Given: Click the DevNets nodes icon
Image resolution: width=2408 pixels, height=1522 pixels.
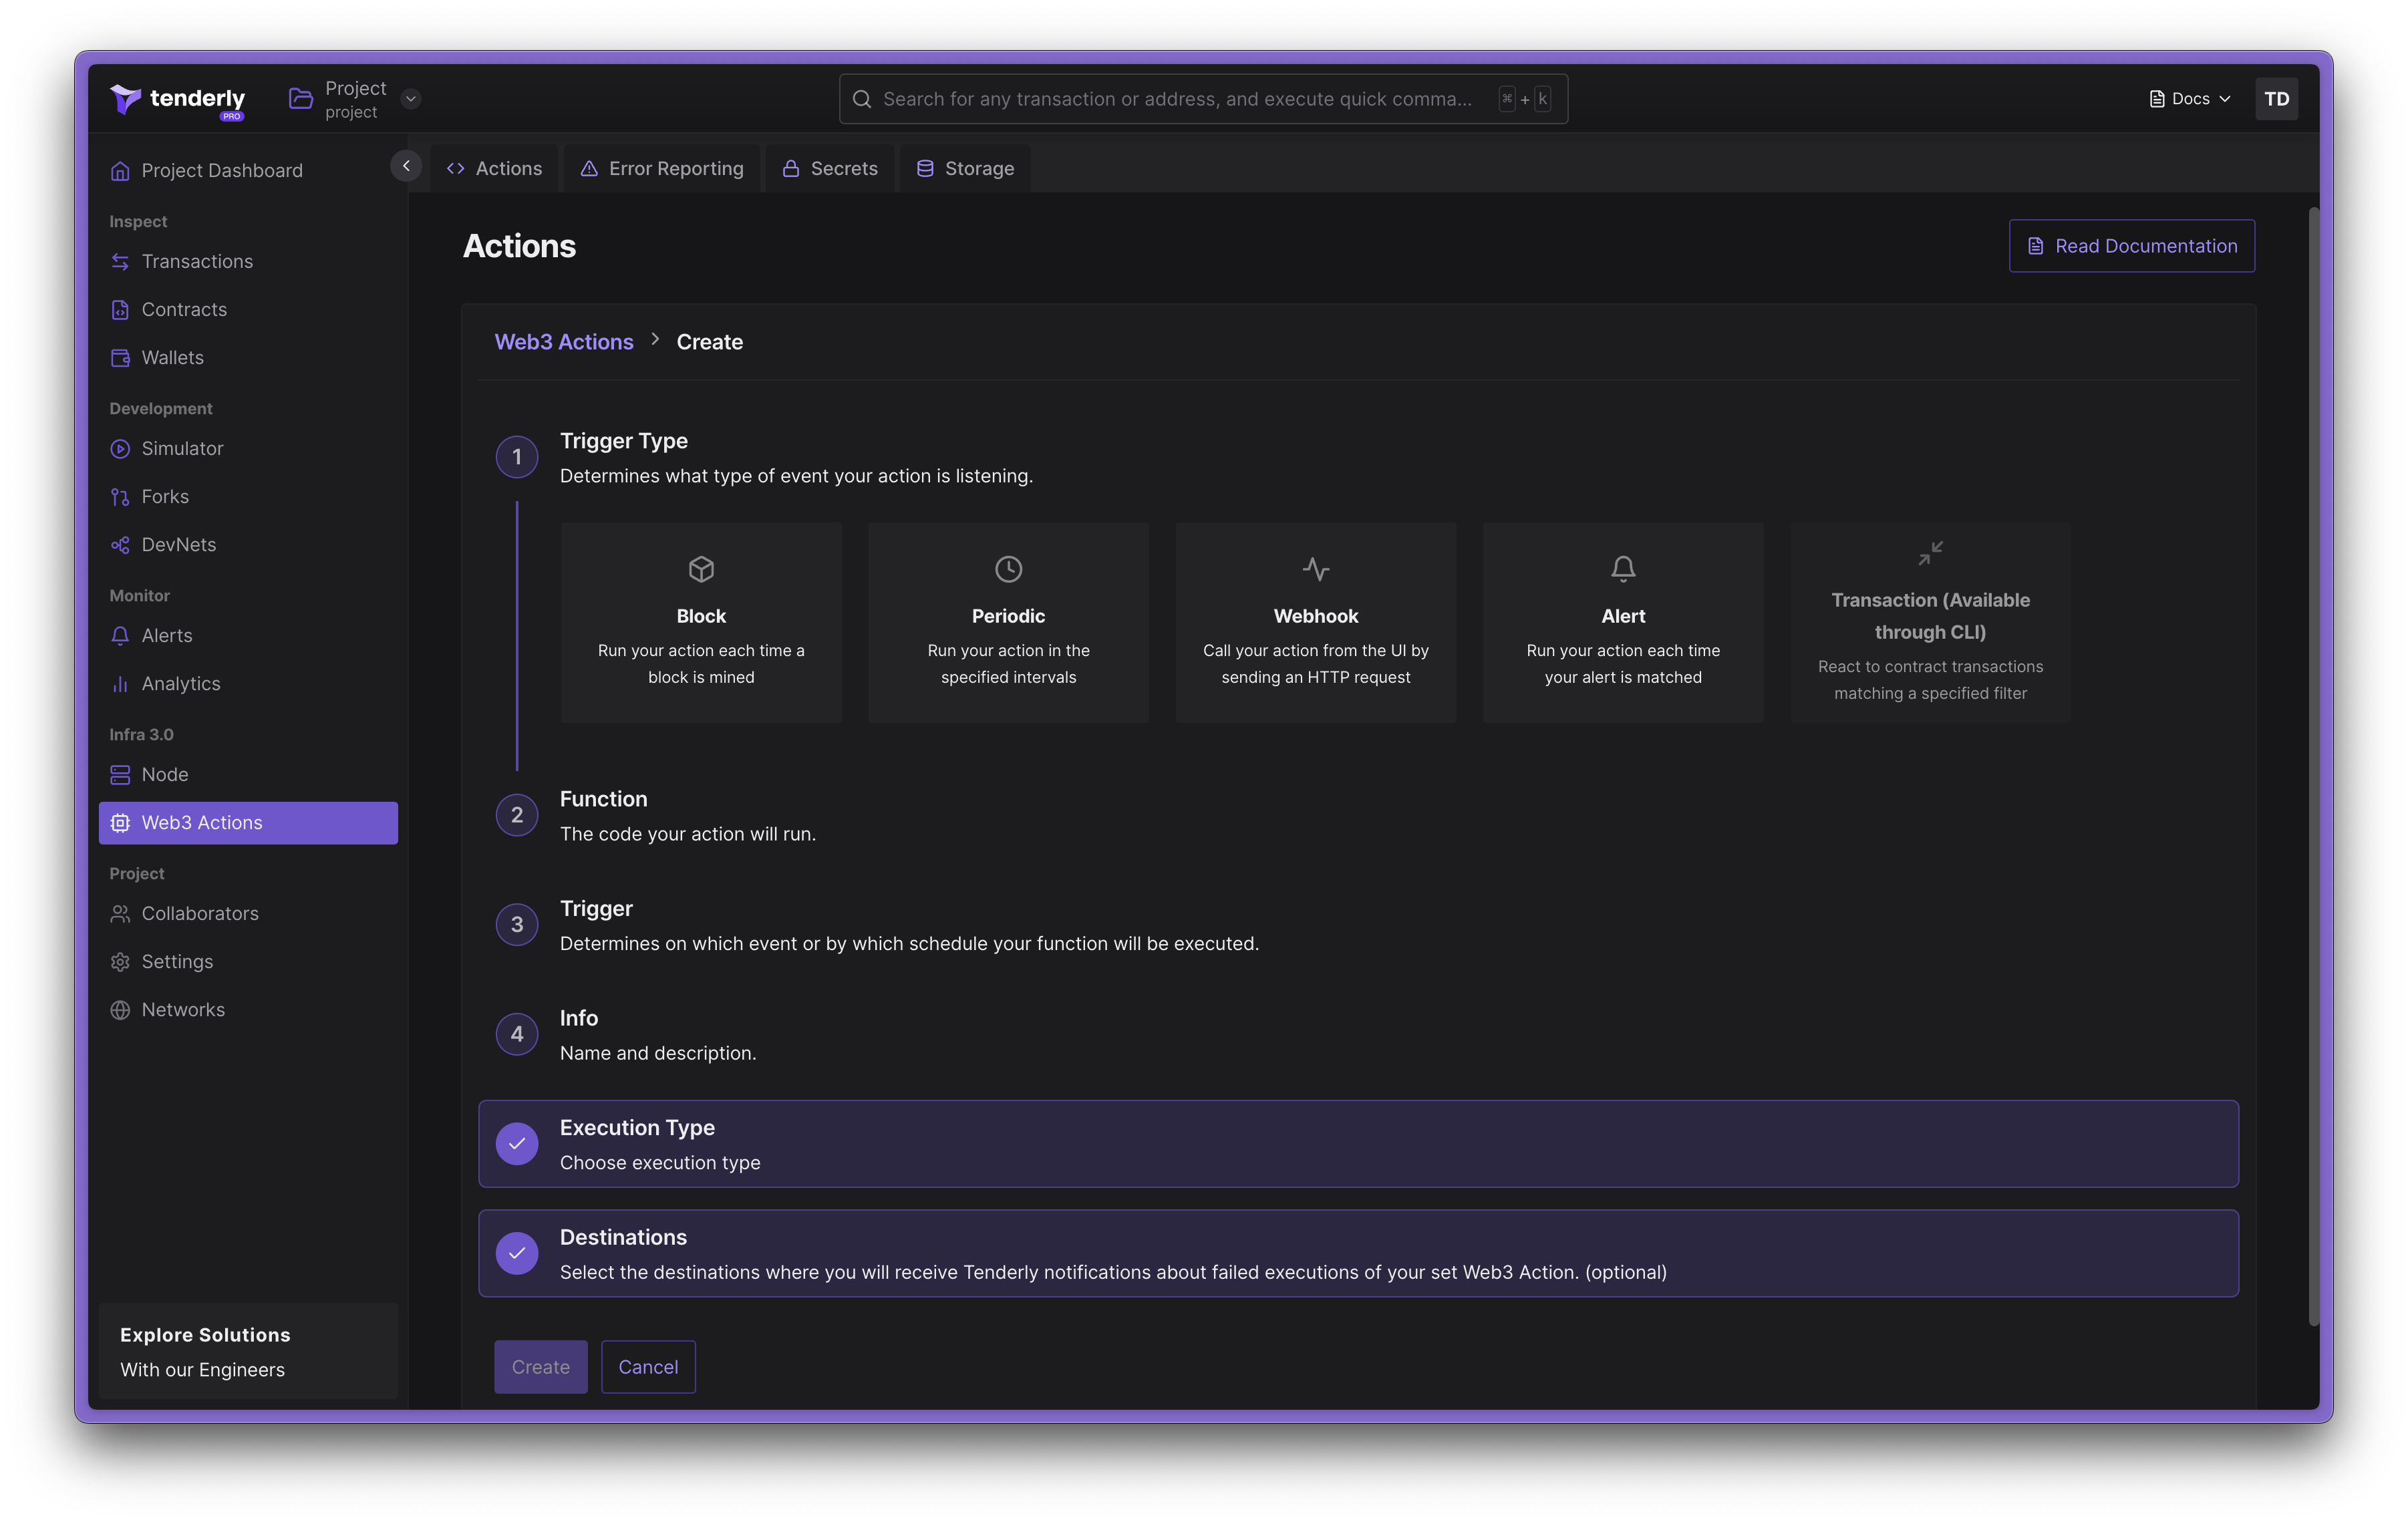Looking at the screenshot, I should click(x=120, y=545).
